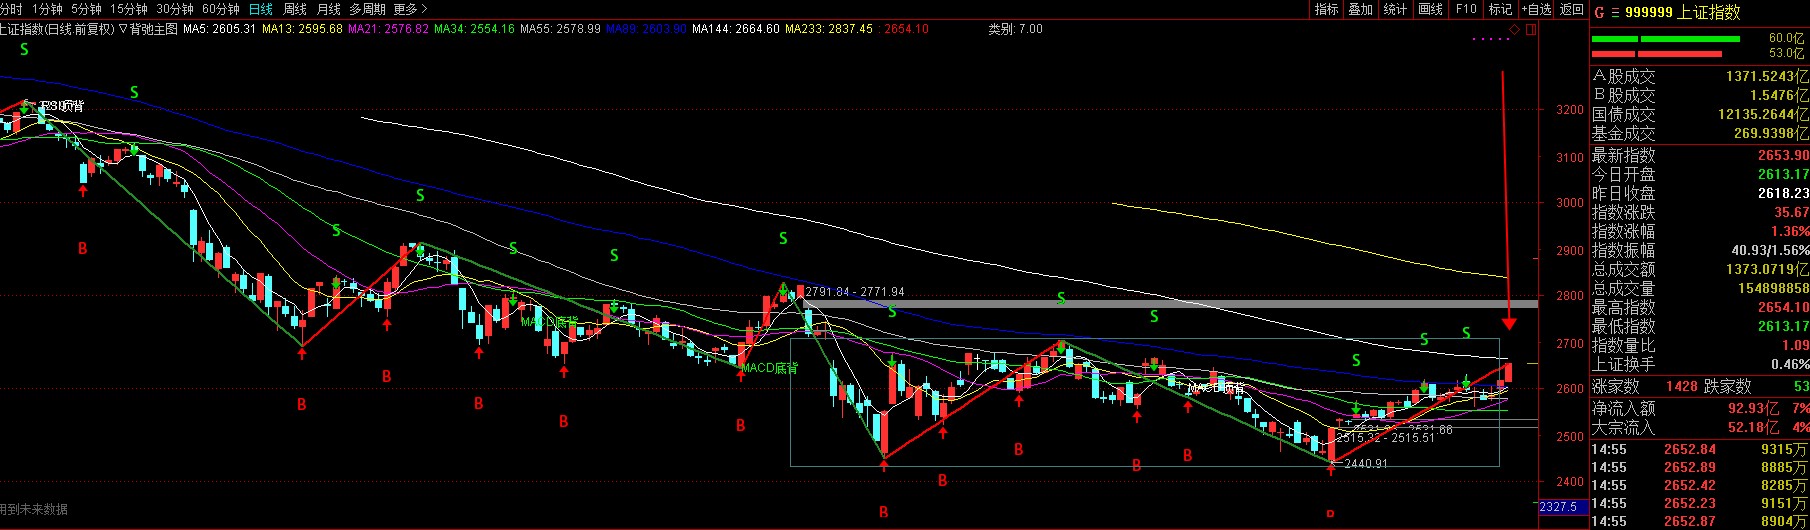Click the diamond icon above the chart
The width and height of the screenshot is (1810, 530).
click(1514, 30)
